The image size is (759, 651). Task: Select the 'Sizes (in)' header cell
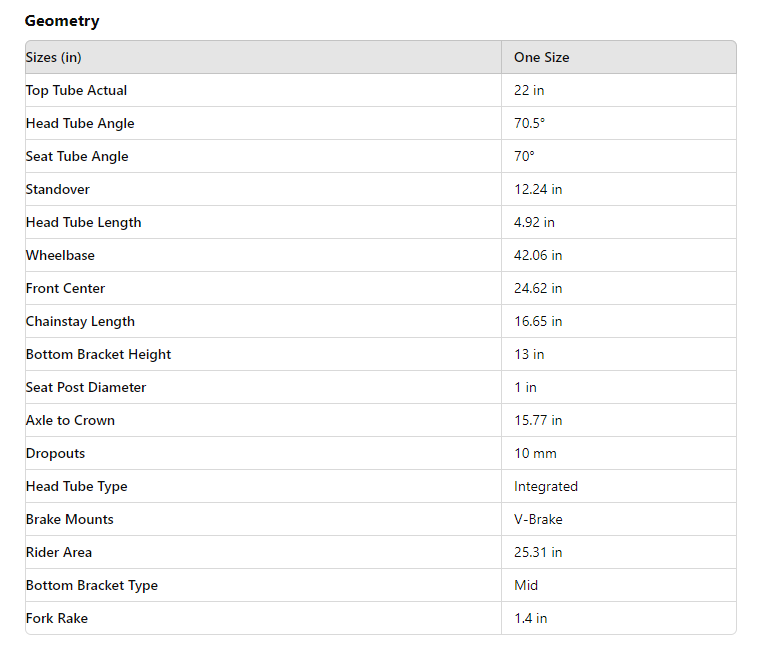point(54,57)
